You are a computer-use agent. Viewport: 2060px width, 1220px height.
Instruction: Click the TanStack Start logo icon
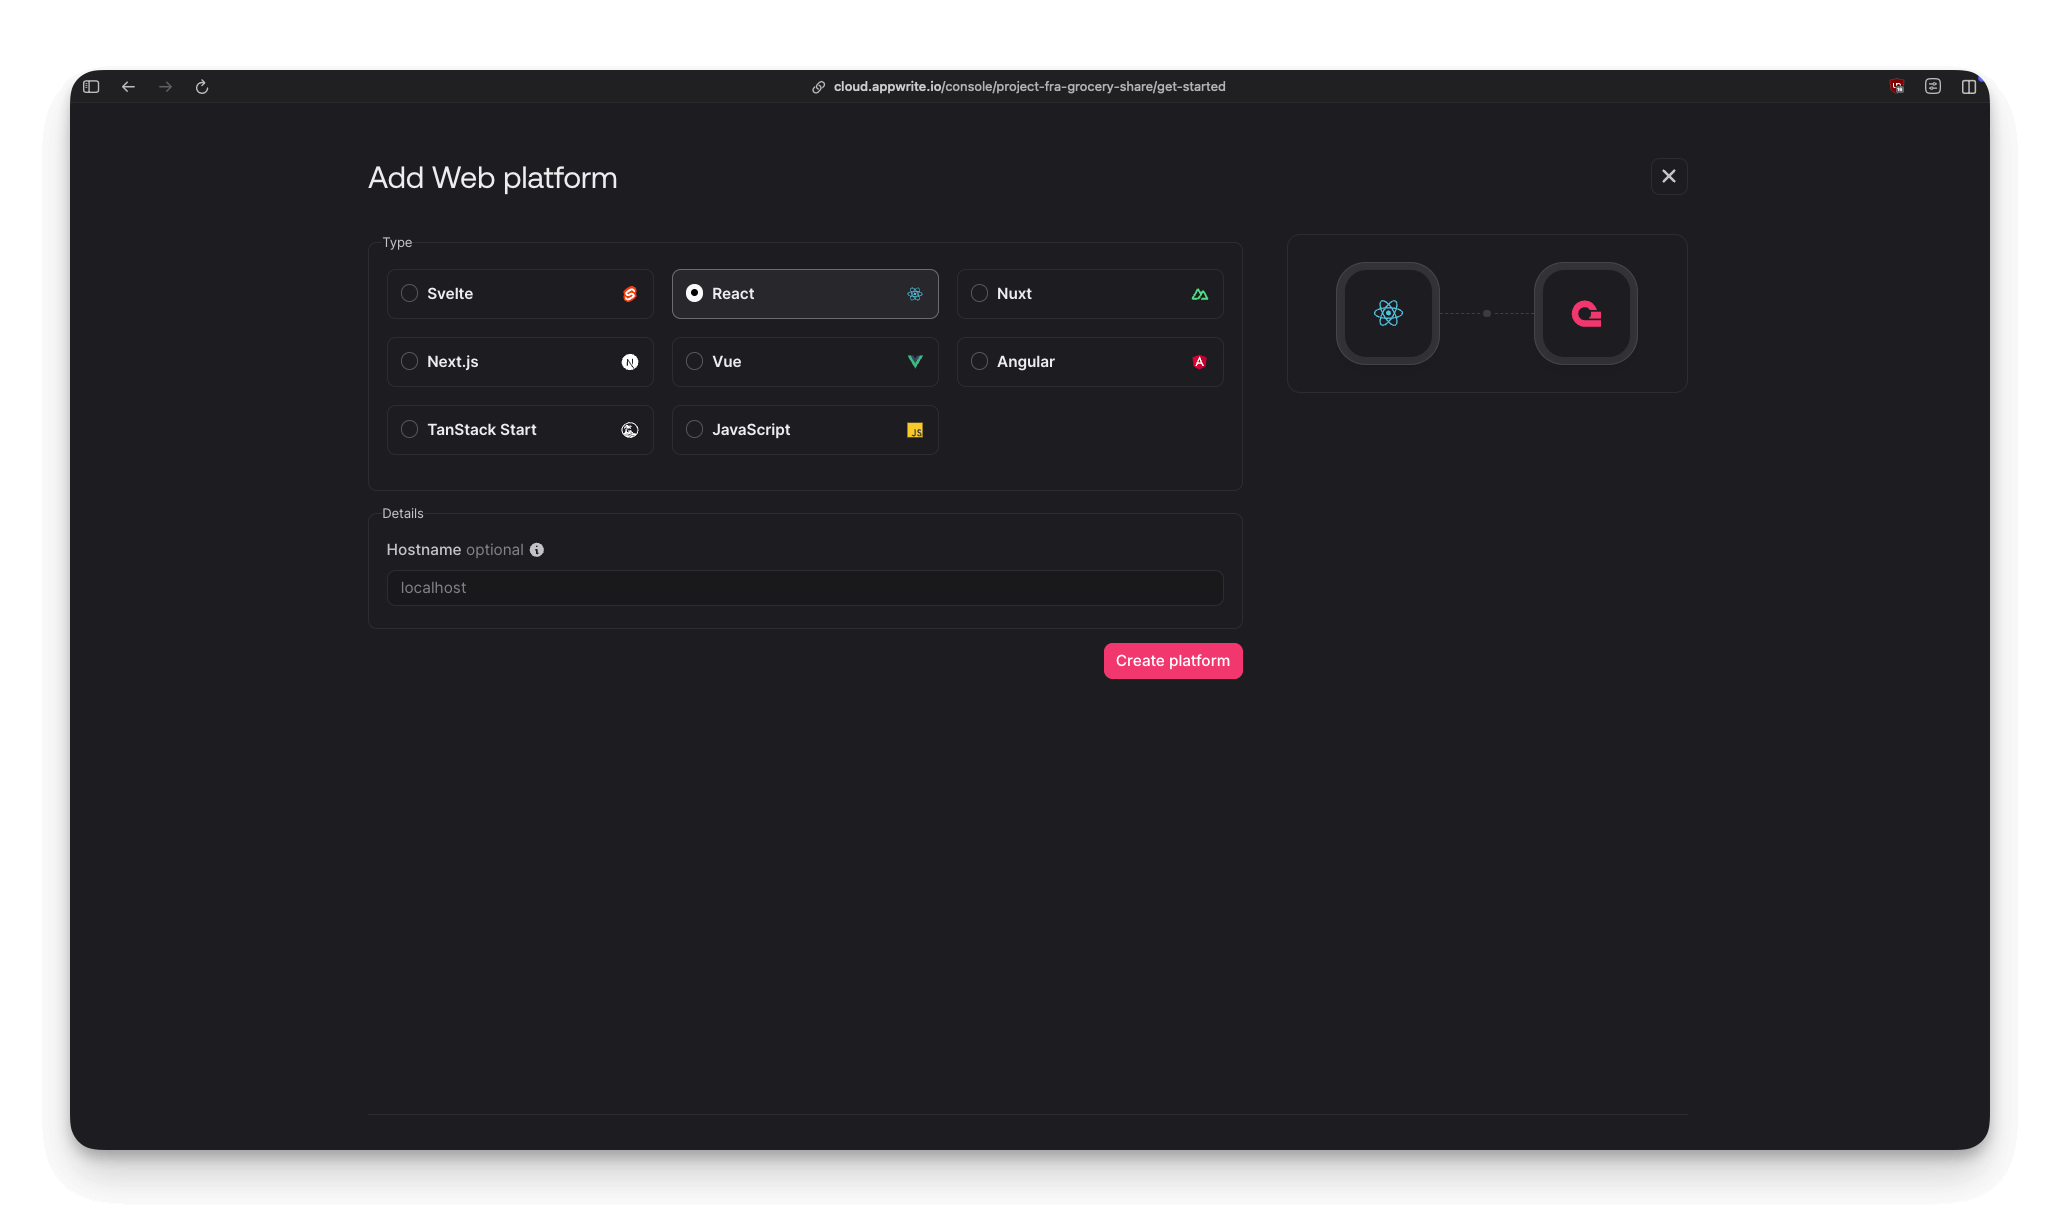[x=629, y=429]
